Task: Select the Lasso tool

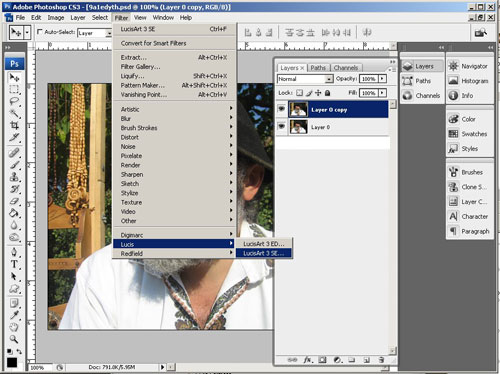Action: [x=14, y=101]
